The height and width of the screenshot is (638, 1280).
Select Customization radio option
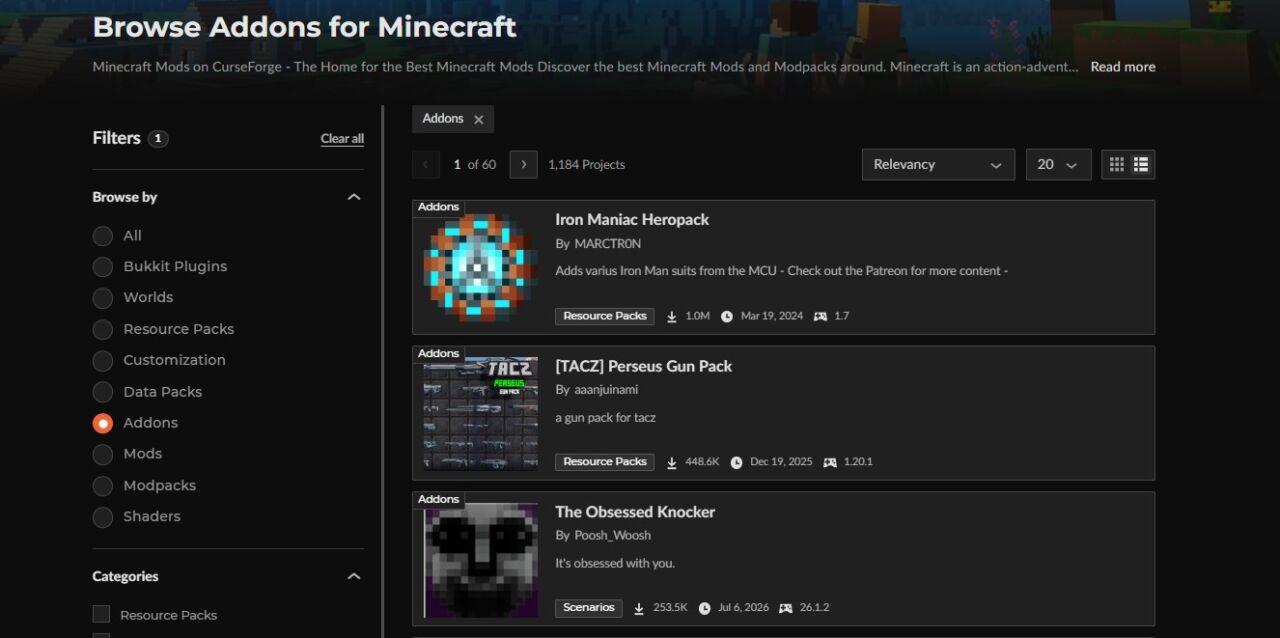click(x=102, y=360)
